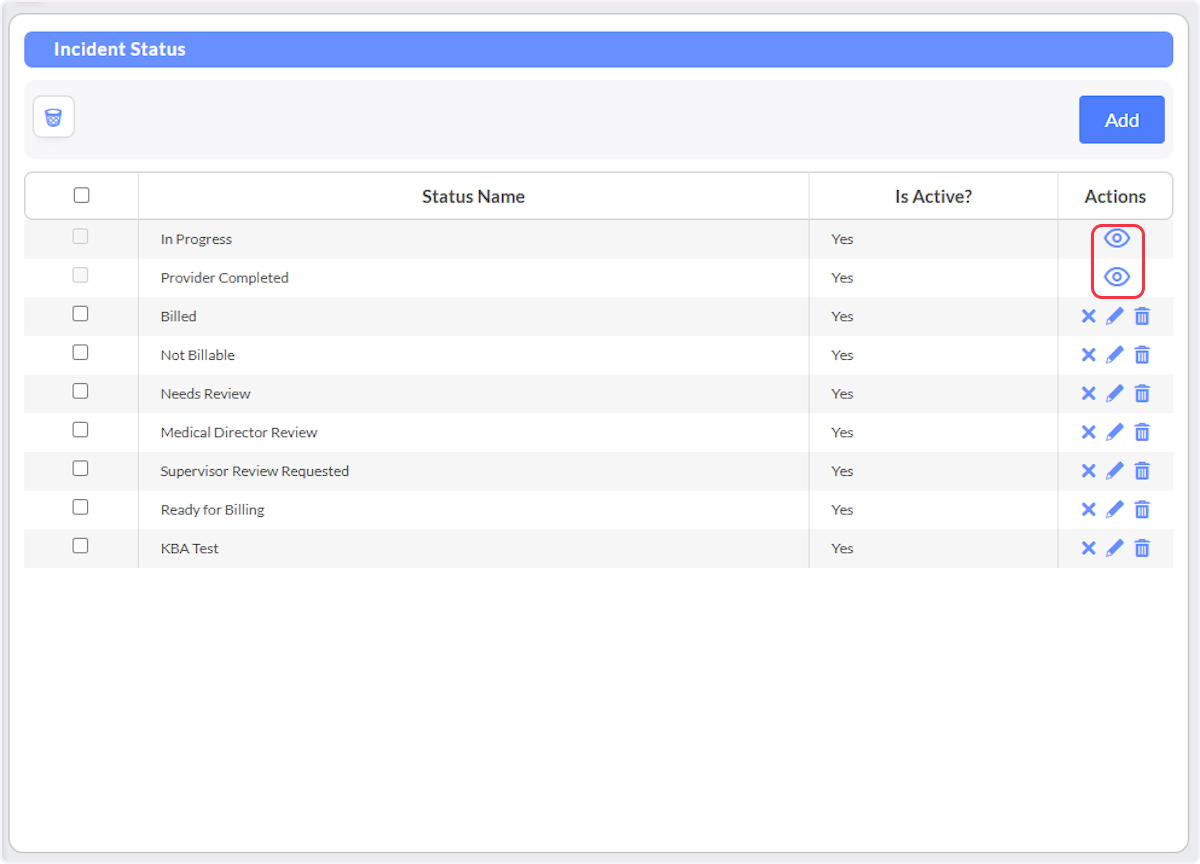View the Provider Completed status via eye icon
This screenshot has width=1200, height=864.
[1117, 277]
